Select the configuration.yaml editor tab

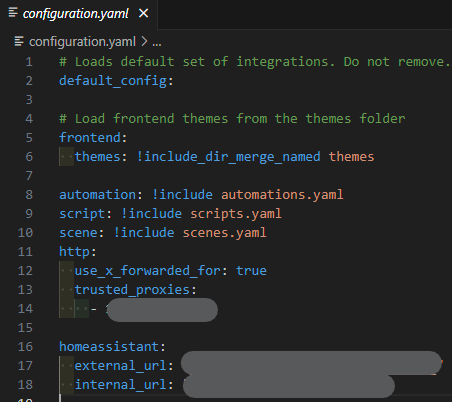(x=79, y=14)
